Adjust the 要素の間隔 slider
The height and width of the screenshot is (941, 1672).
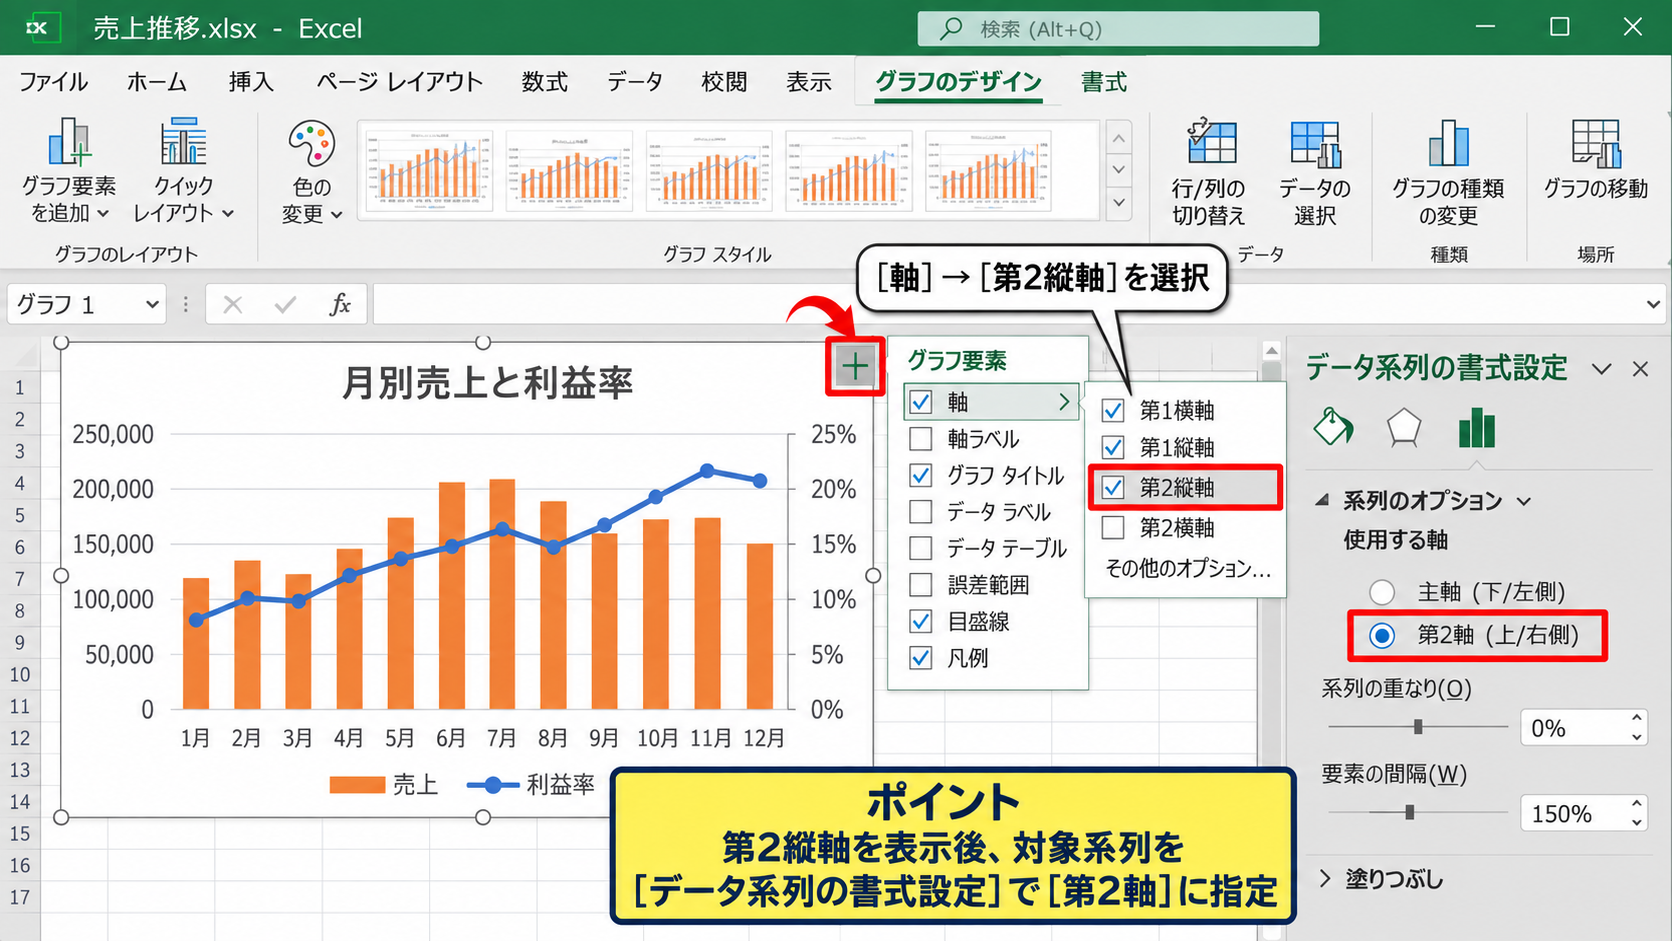(1410, 812)
